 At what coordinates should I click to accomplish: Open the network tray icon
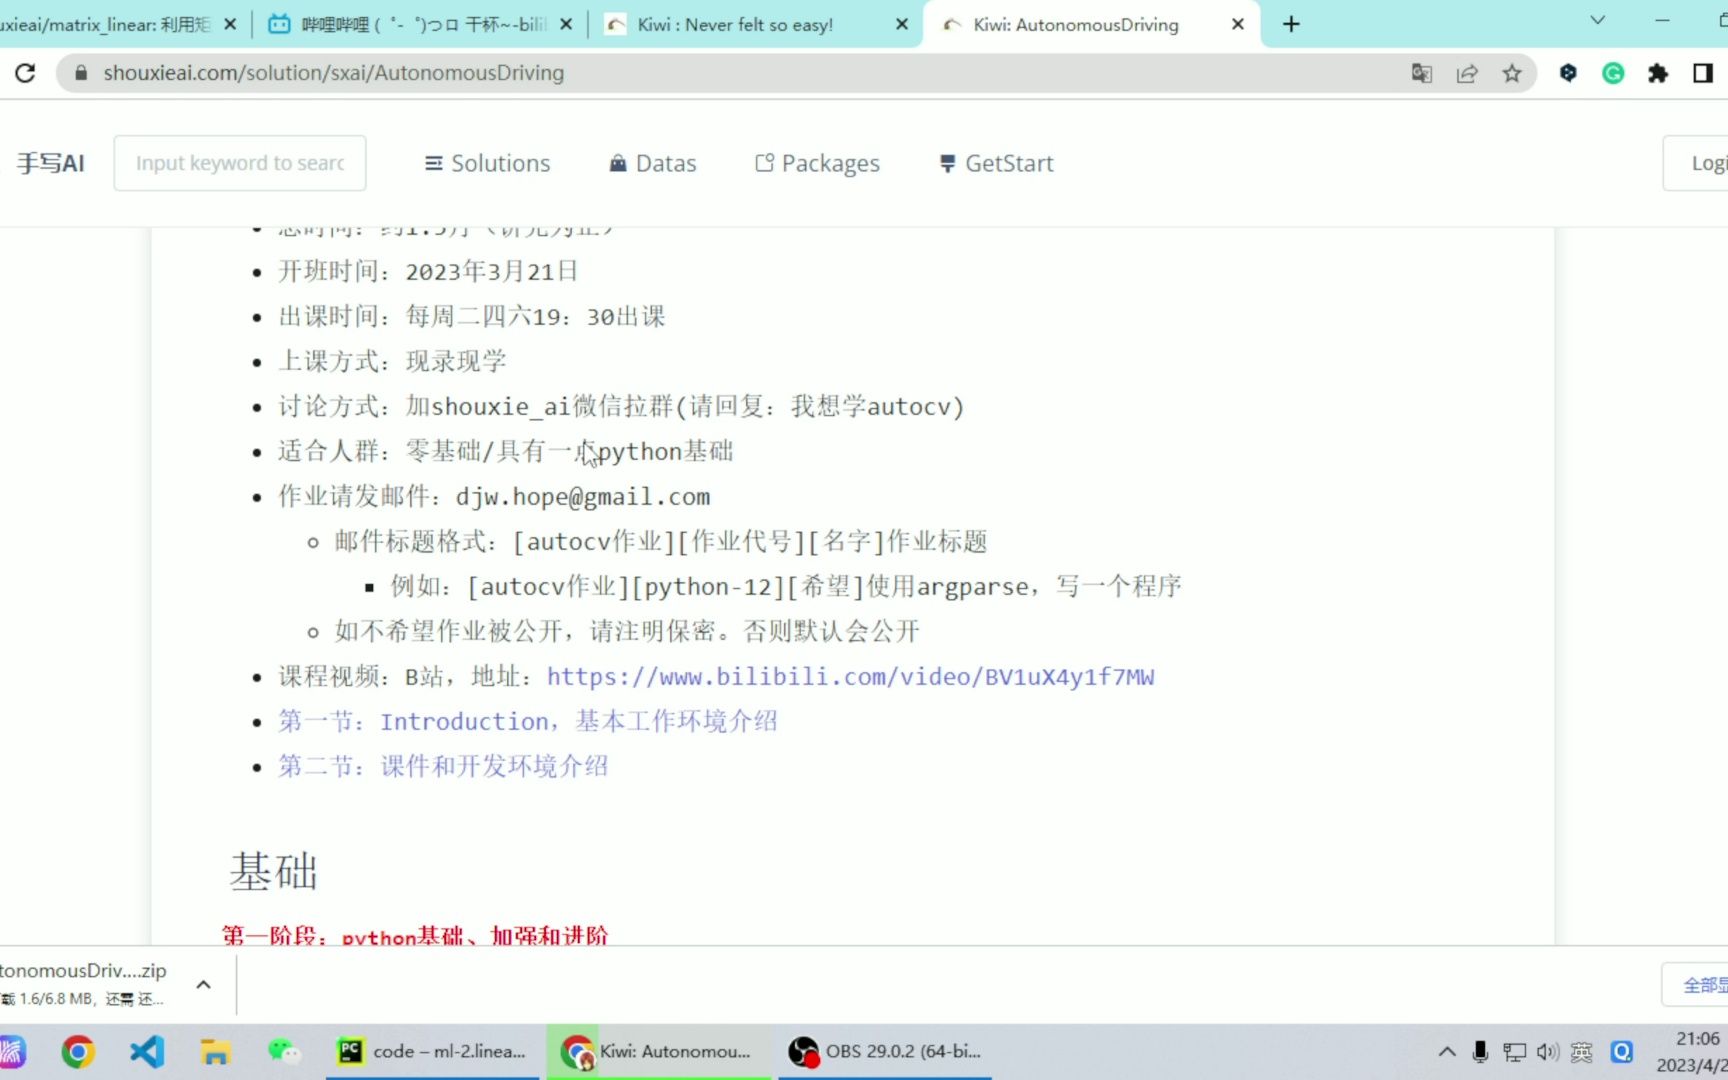click(x=1515, y=1052)
